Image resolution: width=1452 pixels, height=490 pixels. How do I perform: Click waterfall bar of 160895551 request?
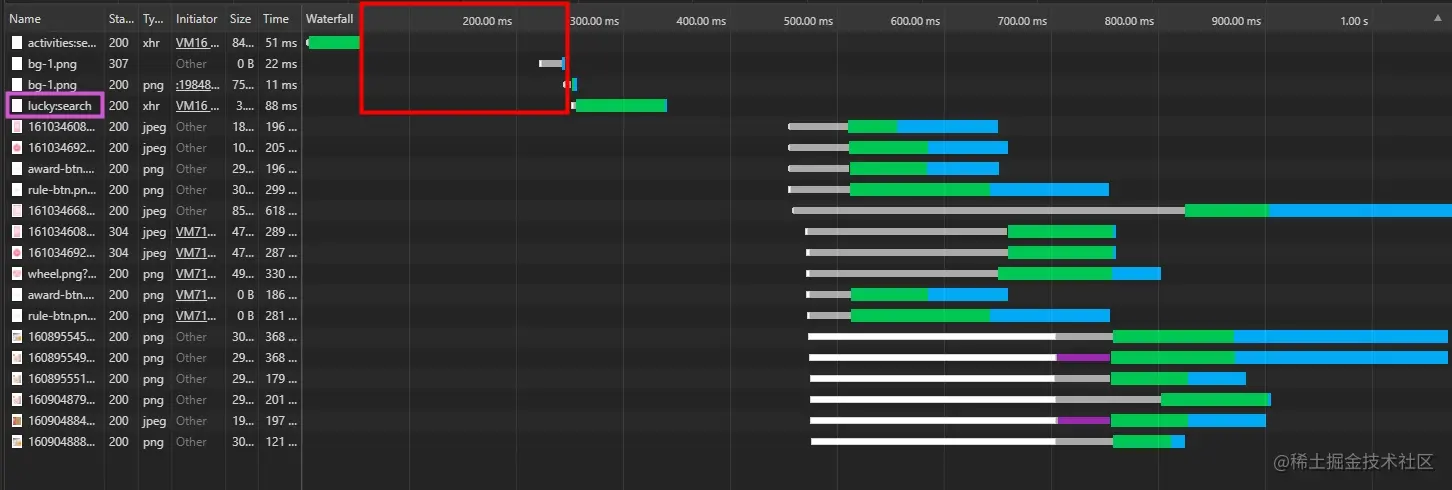[1027, 379]
